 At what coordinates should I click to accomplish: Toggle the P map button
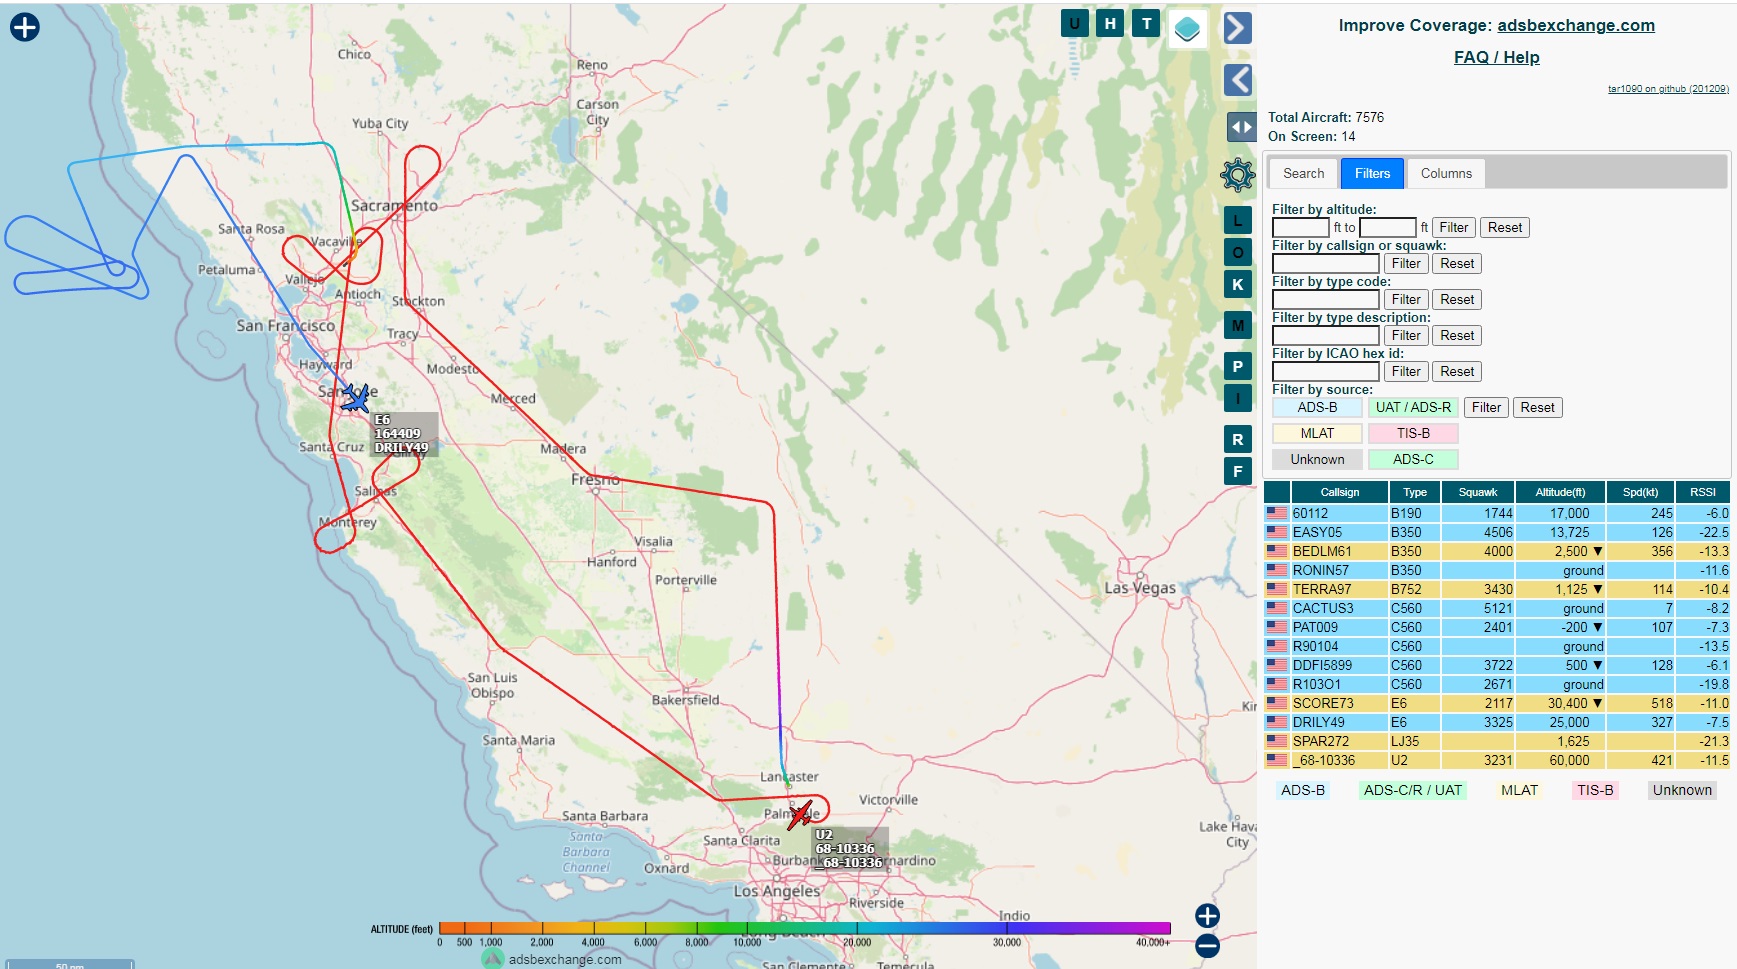pos(1238,366)
